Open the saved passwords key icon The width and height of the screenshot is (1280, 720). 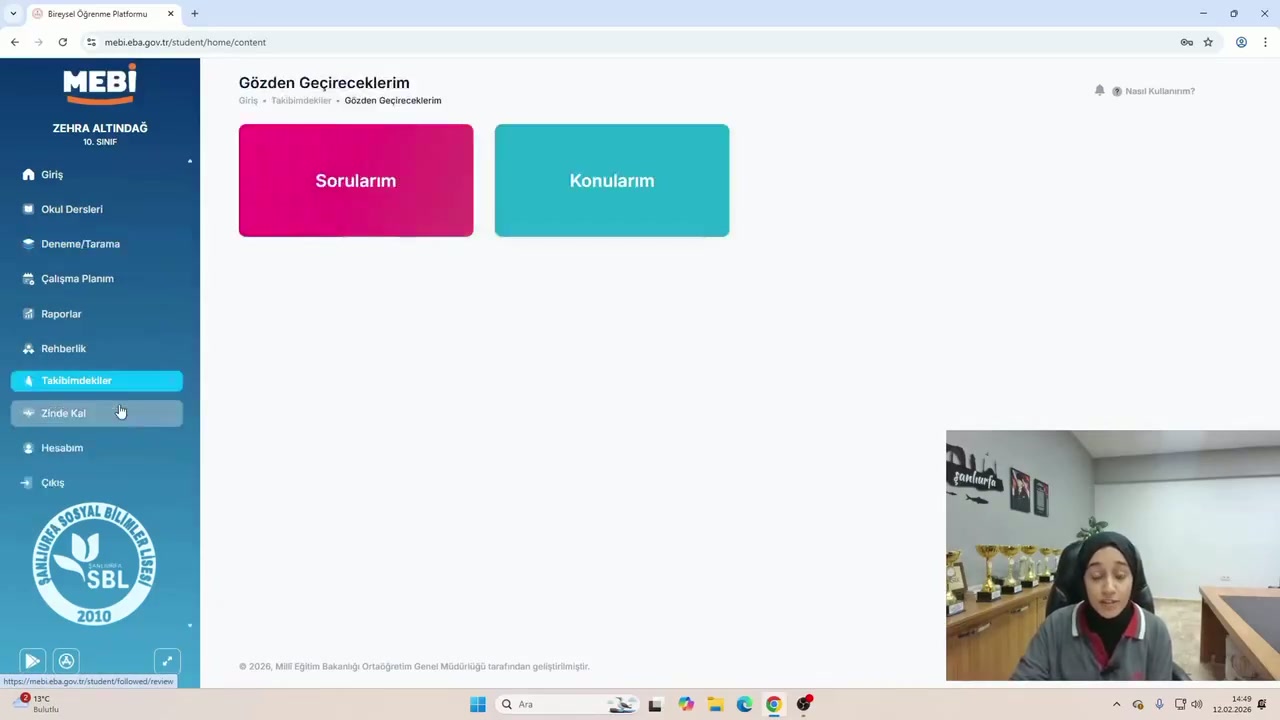pos(1186,42)
